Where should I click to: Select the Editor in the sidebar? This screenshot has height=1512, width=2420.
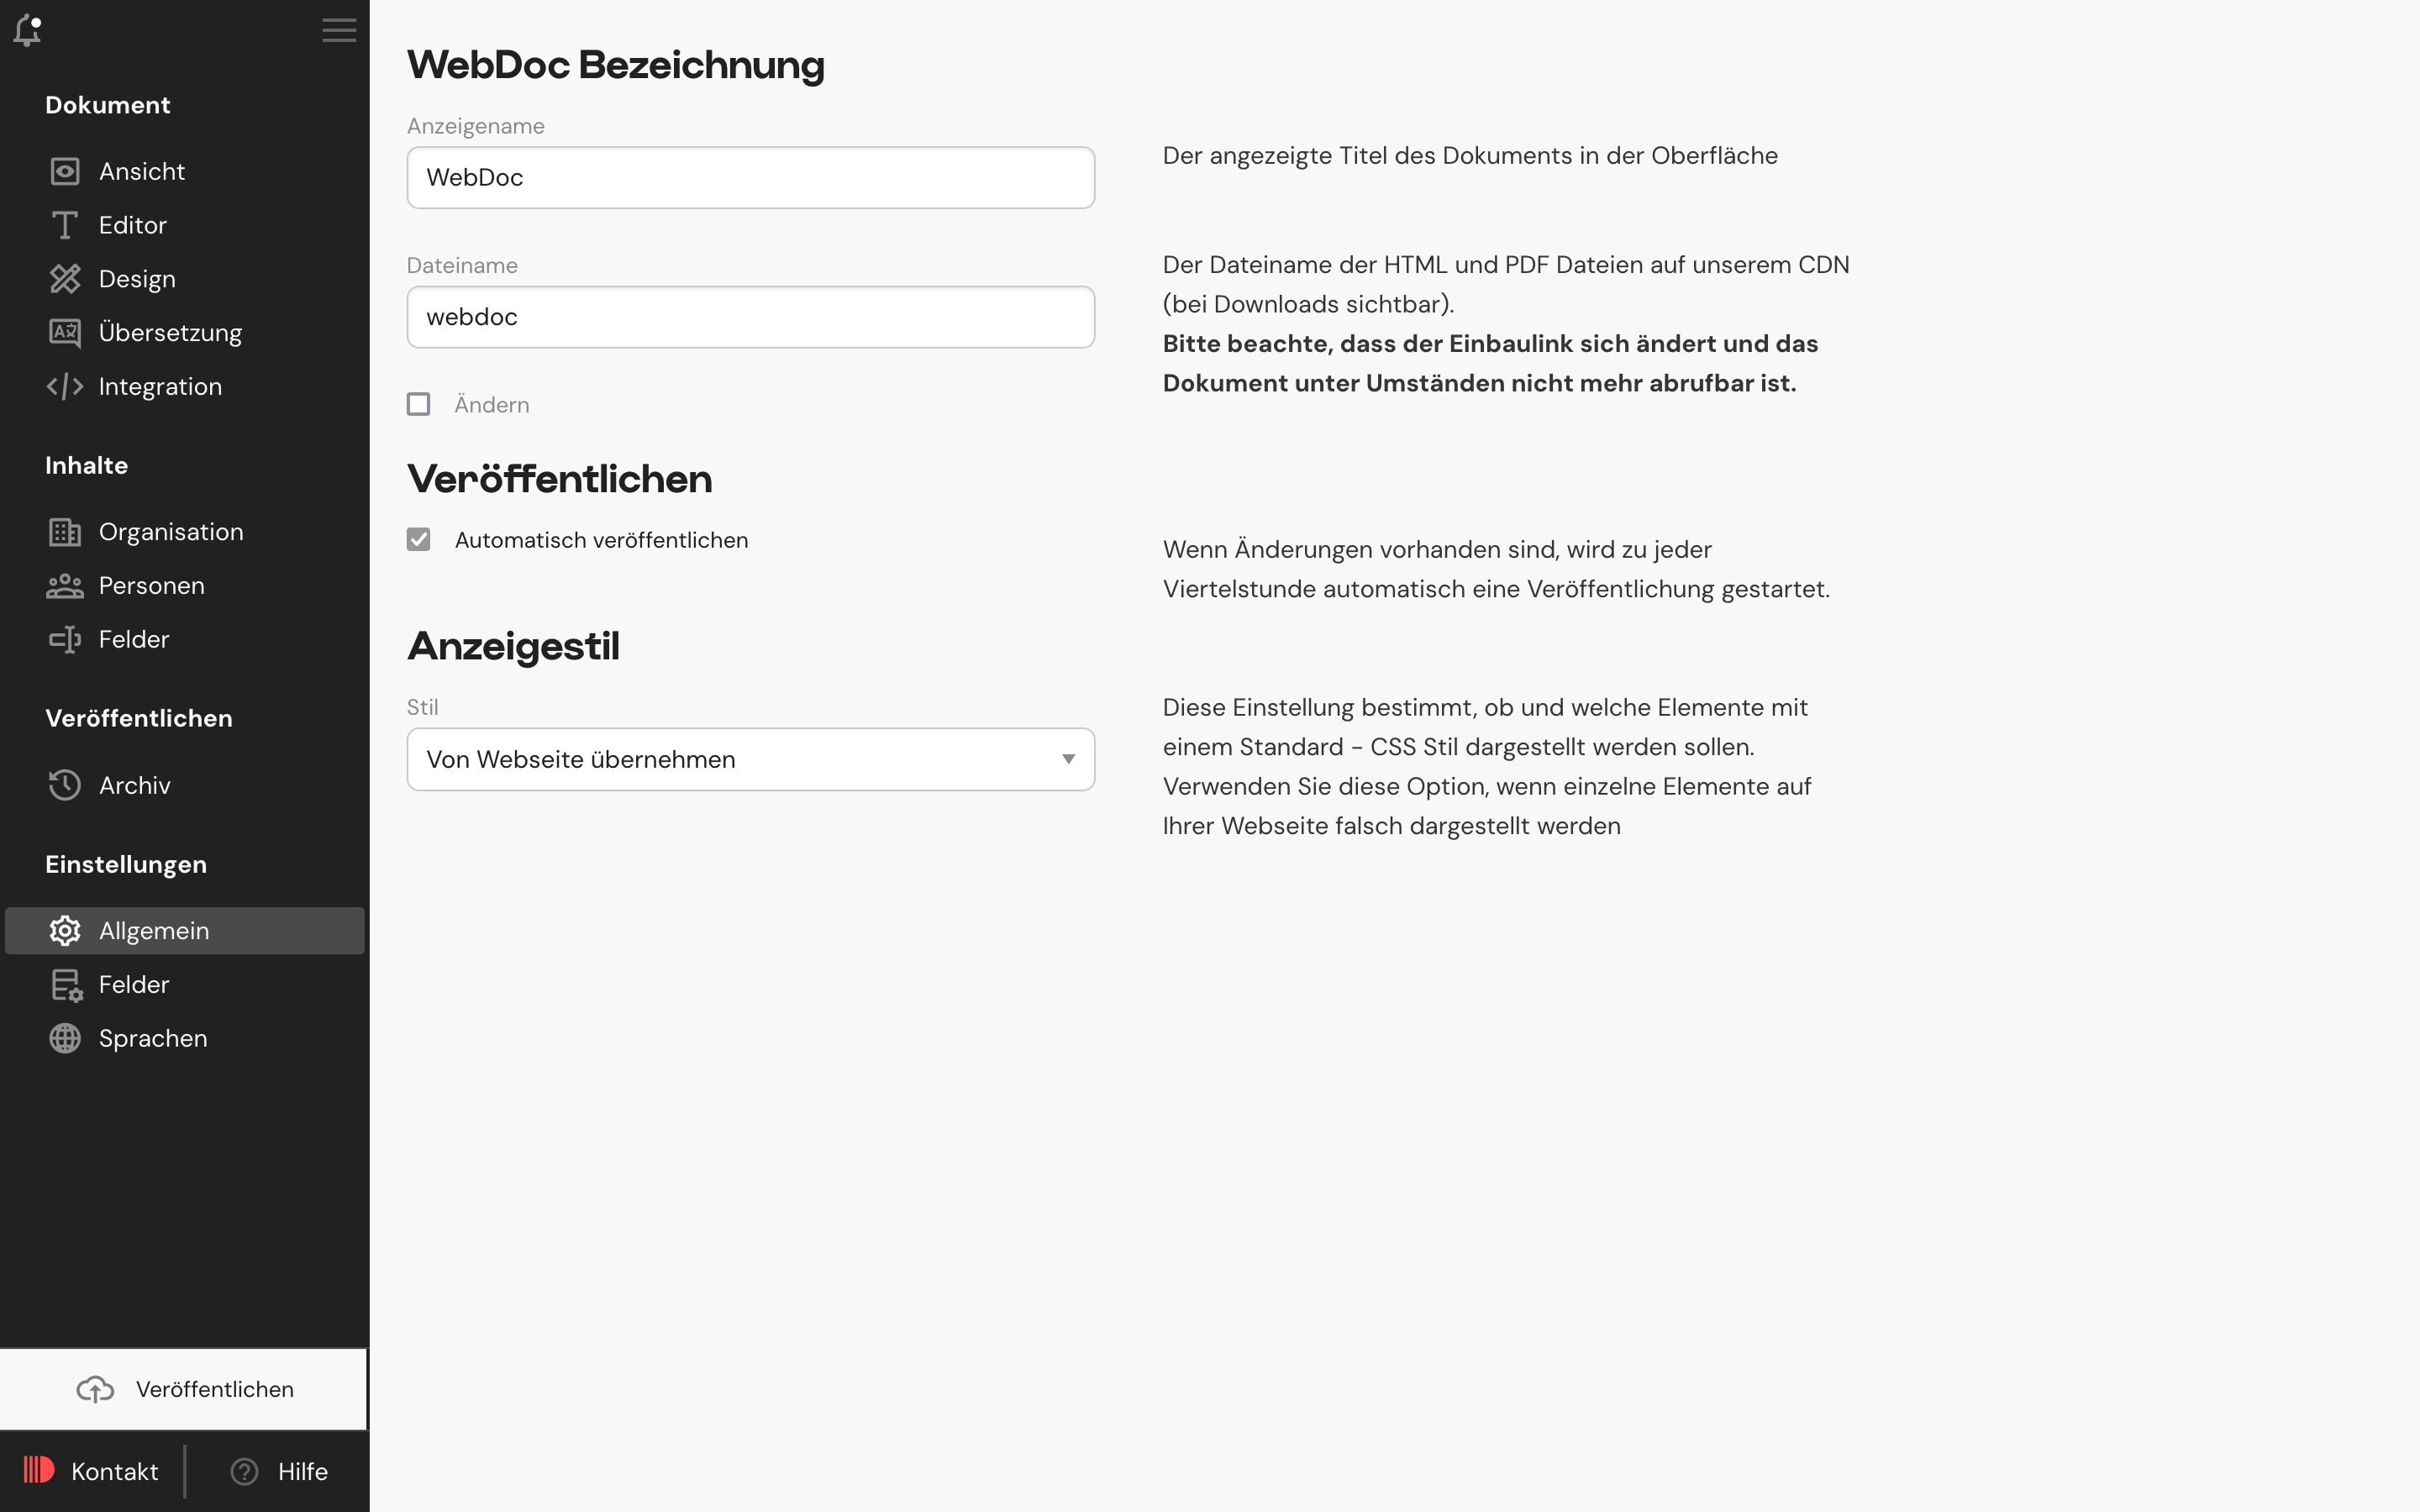pos(133,225)
